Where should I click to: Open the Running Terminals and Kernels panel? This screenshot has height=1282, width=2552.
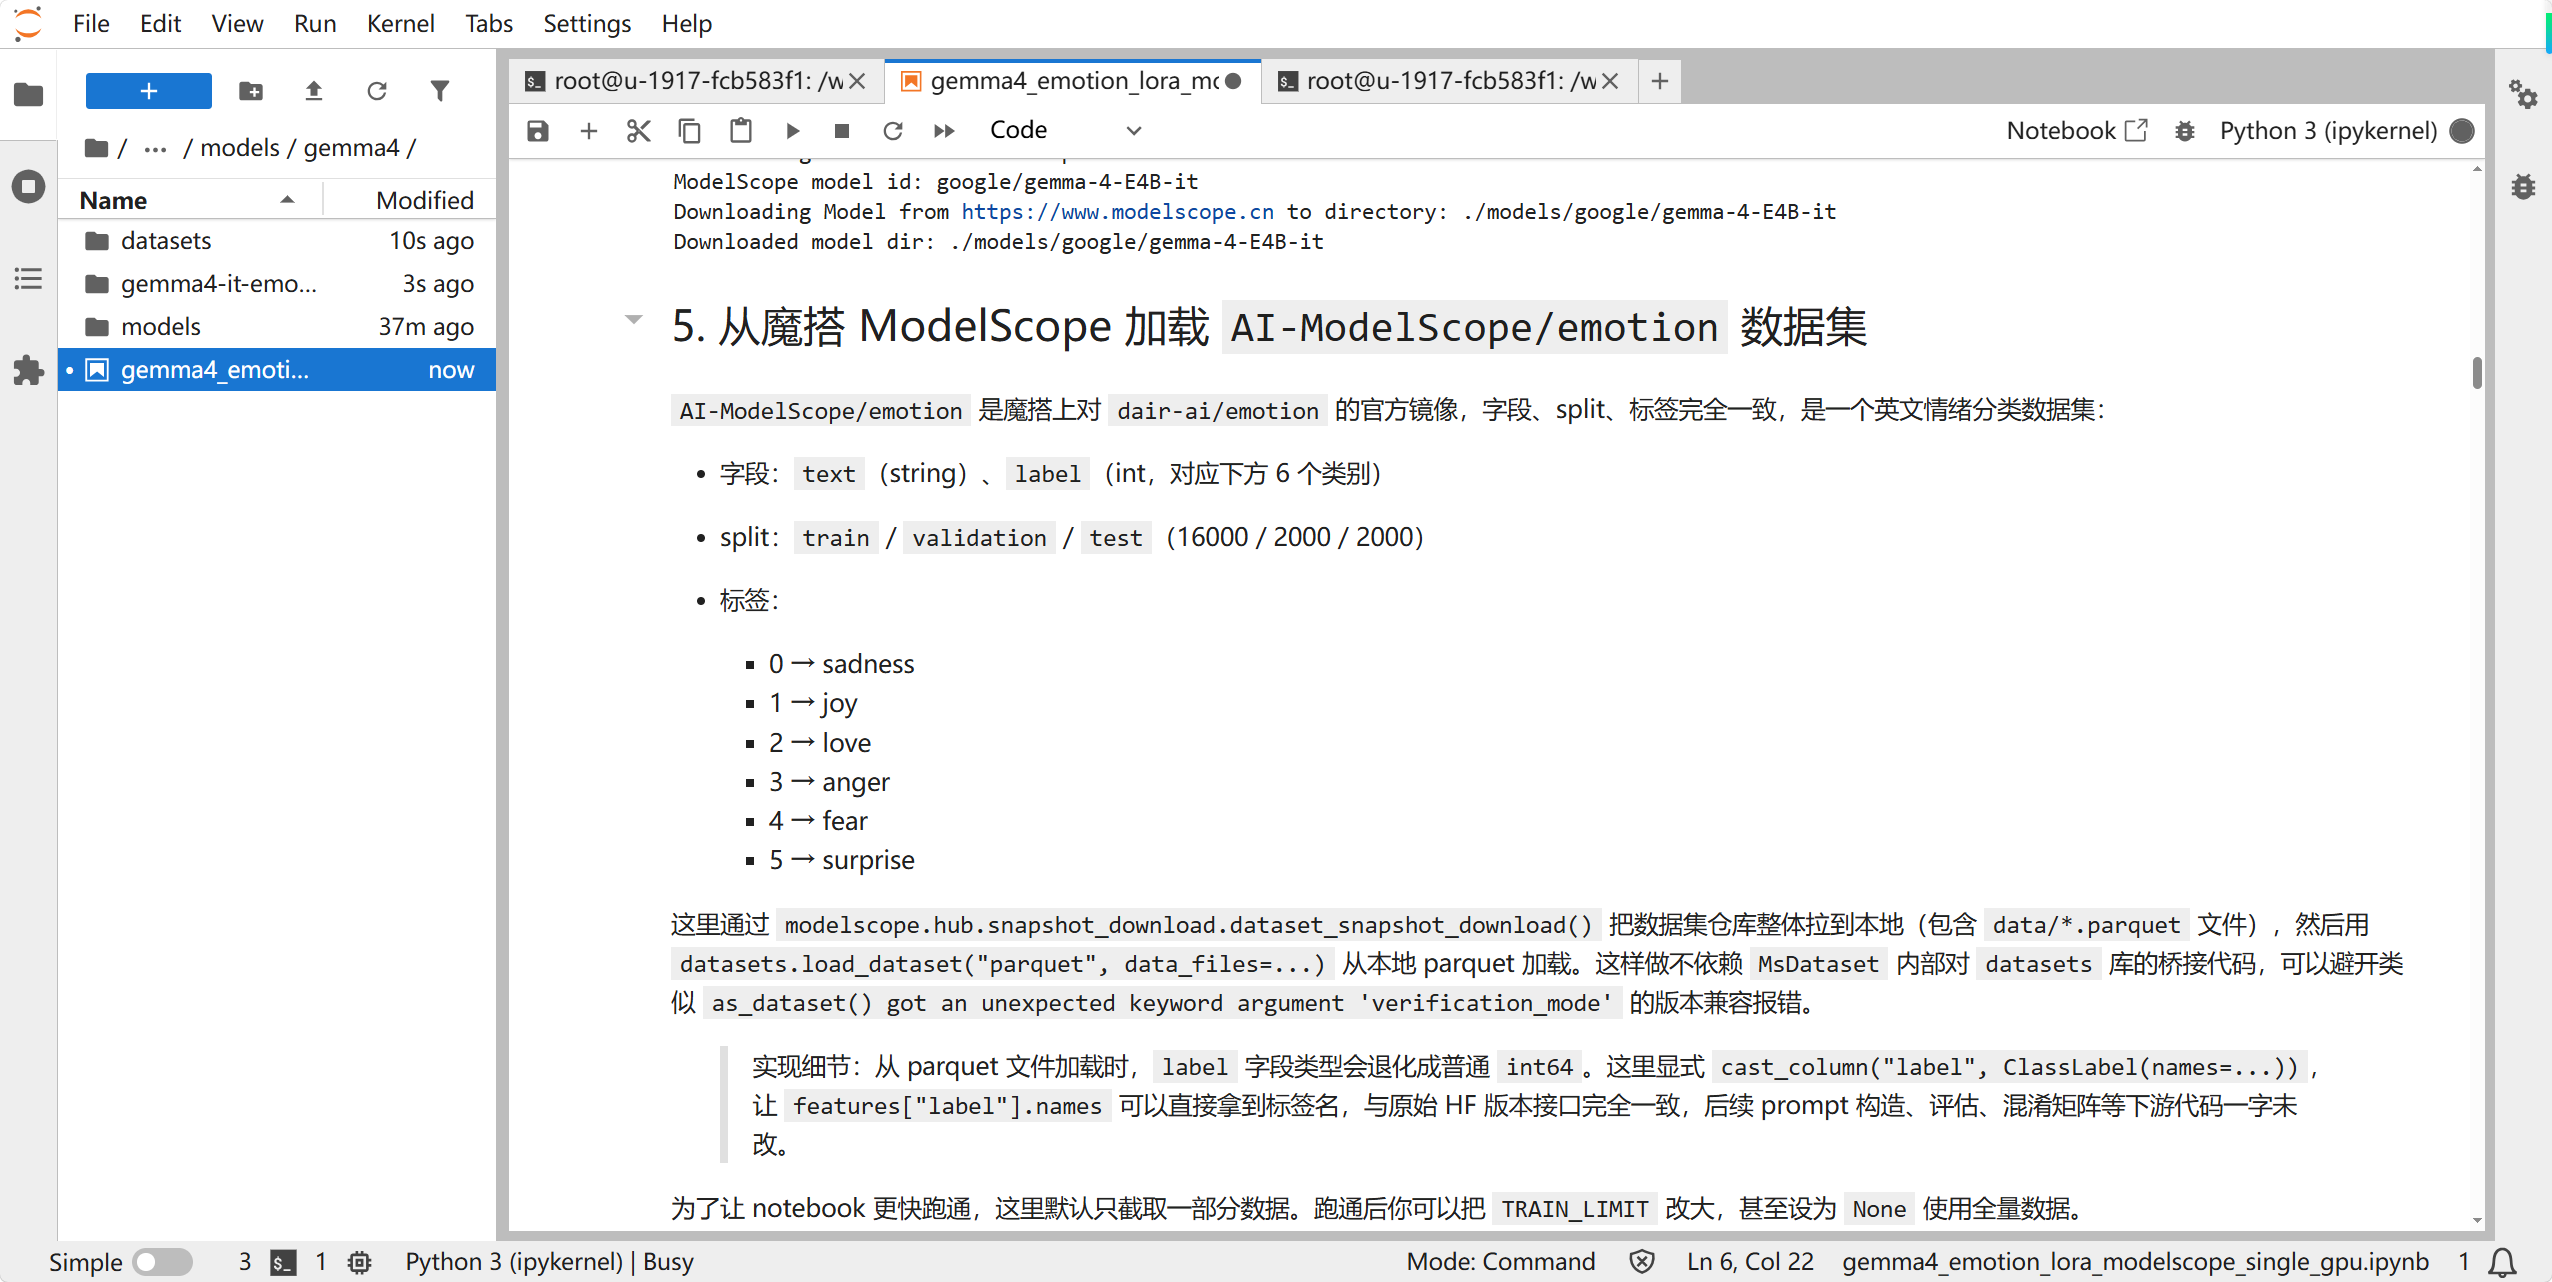pyautogui.click(x=28, y=187)
